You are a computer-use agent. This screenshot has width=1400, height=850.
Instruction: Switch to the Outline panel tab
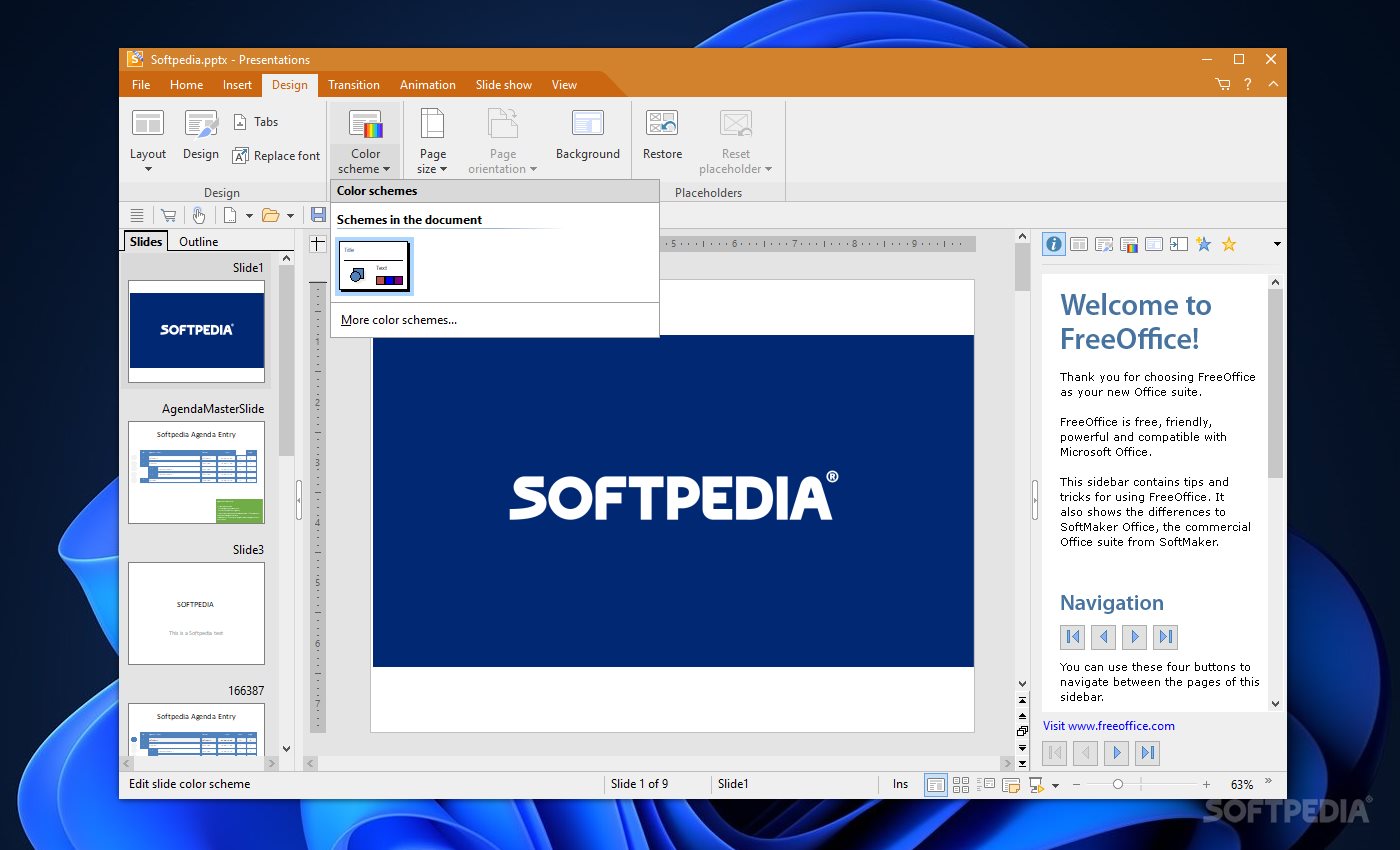pos(198,241)
